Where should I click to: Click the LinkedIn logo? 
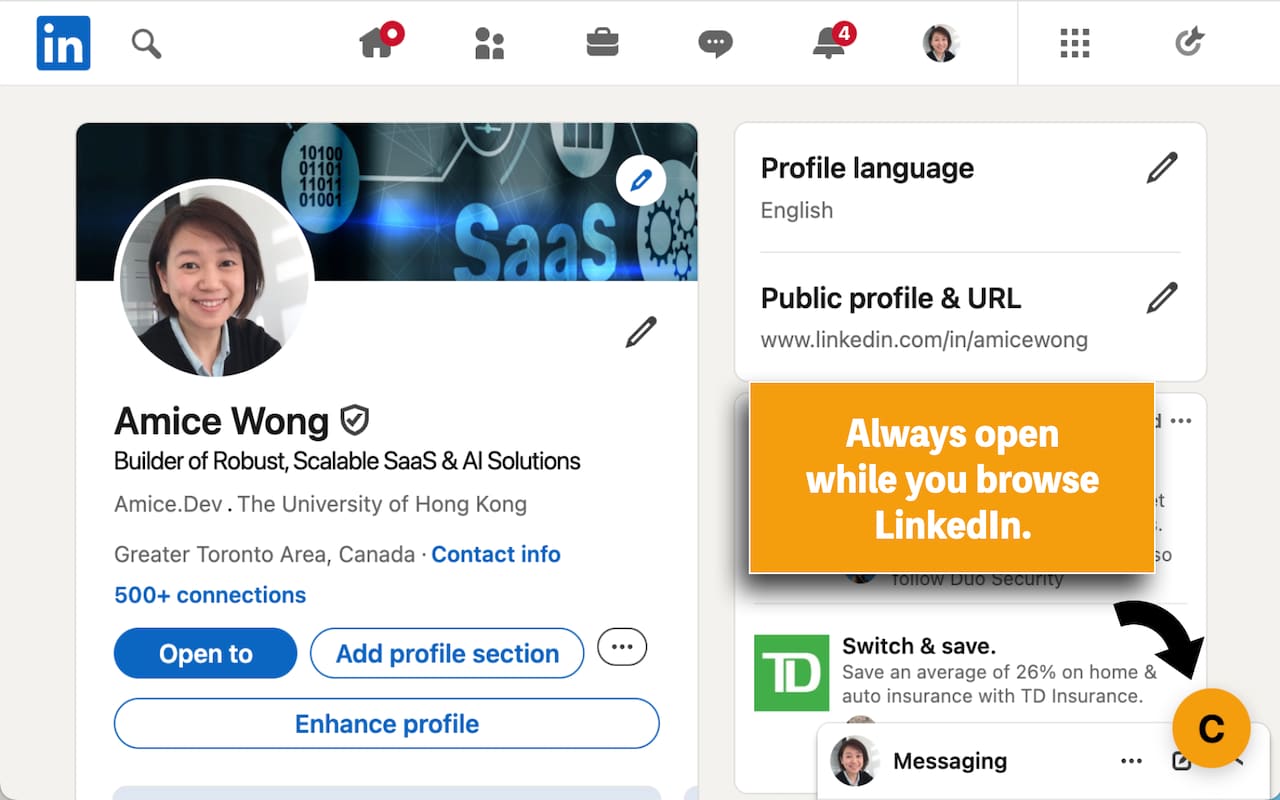coord(63,43)
